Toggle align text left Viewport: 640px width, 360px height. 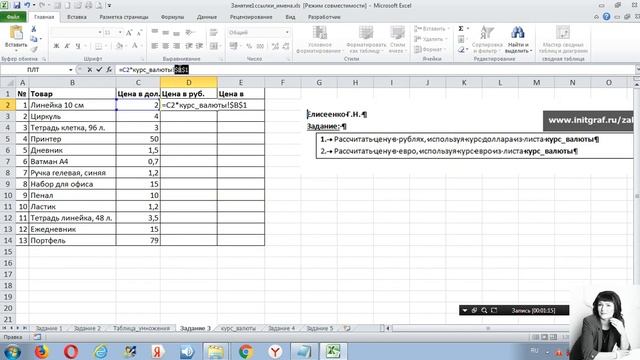point(155,46)
